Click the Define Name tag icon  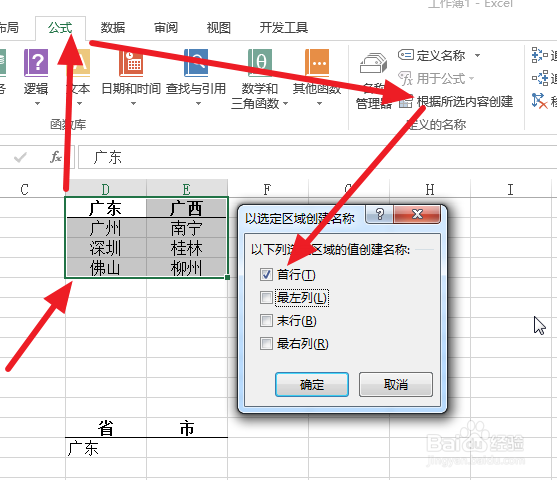pyautogui.click(x=406, y=55)
